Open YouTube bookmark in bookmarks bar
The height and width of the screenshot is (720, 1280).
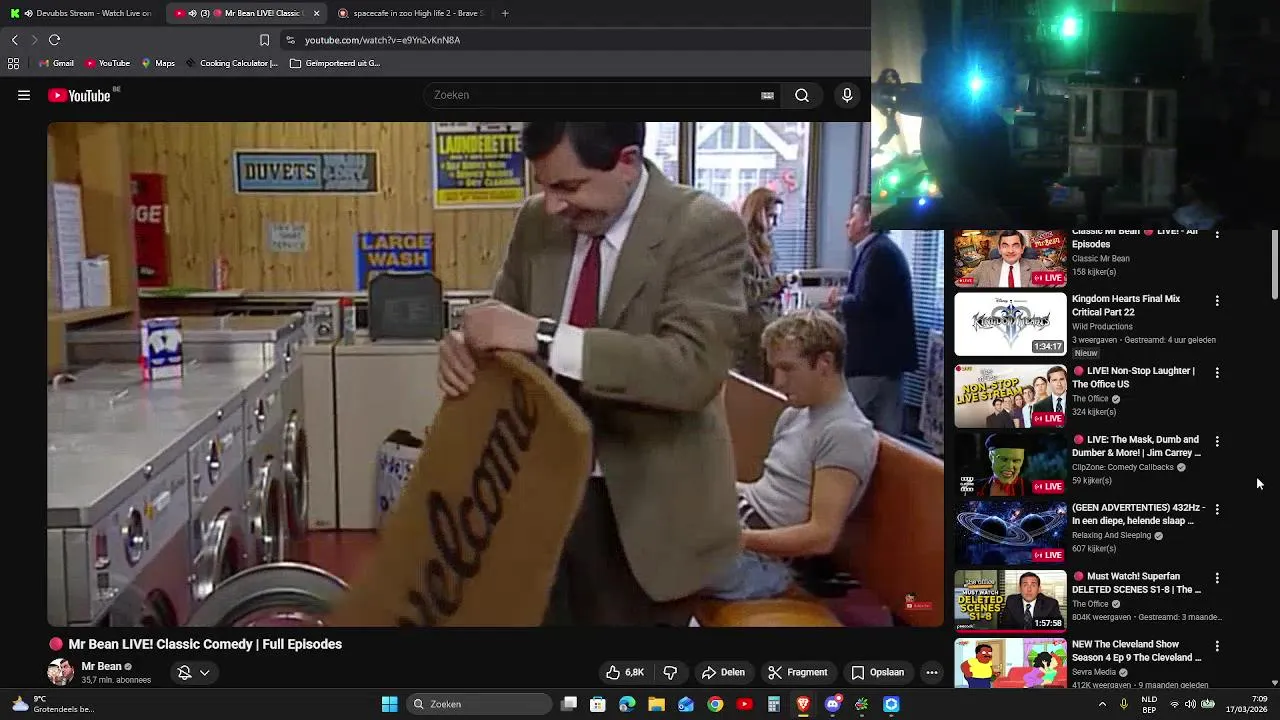coord(107,63)
